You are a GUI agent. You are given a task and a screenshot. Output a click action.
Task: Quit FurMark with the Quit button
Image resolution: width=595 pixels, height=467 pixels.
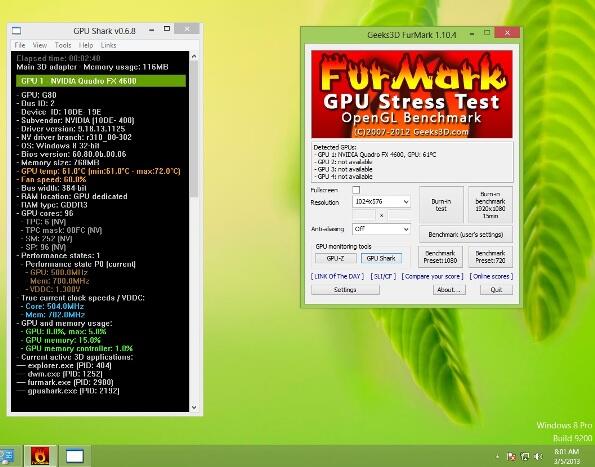point(496,289)
